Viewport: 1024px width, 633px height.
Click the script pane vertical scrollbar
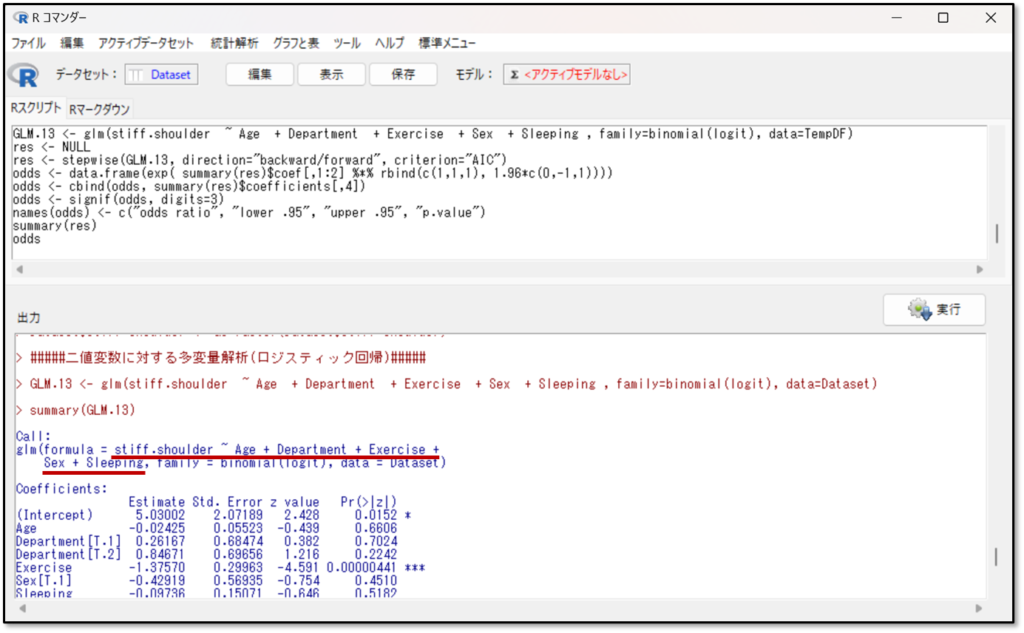coord(996,233)
